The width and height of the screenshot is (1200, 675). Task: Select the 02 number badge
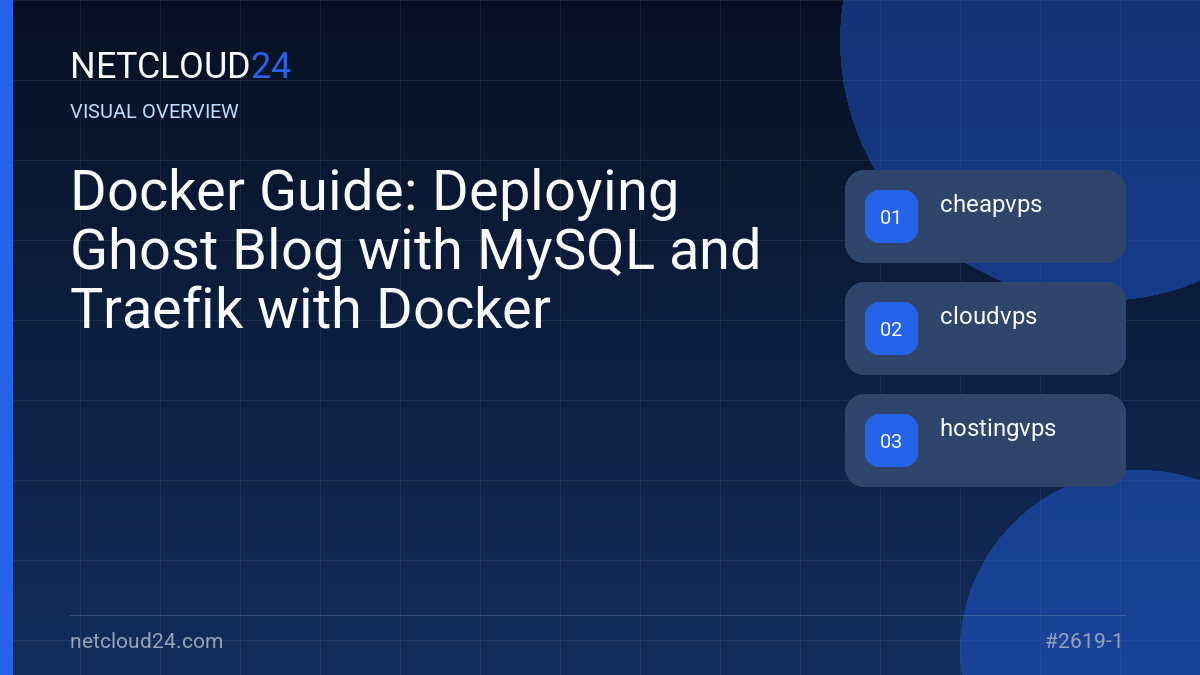[891, 329]
